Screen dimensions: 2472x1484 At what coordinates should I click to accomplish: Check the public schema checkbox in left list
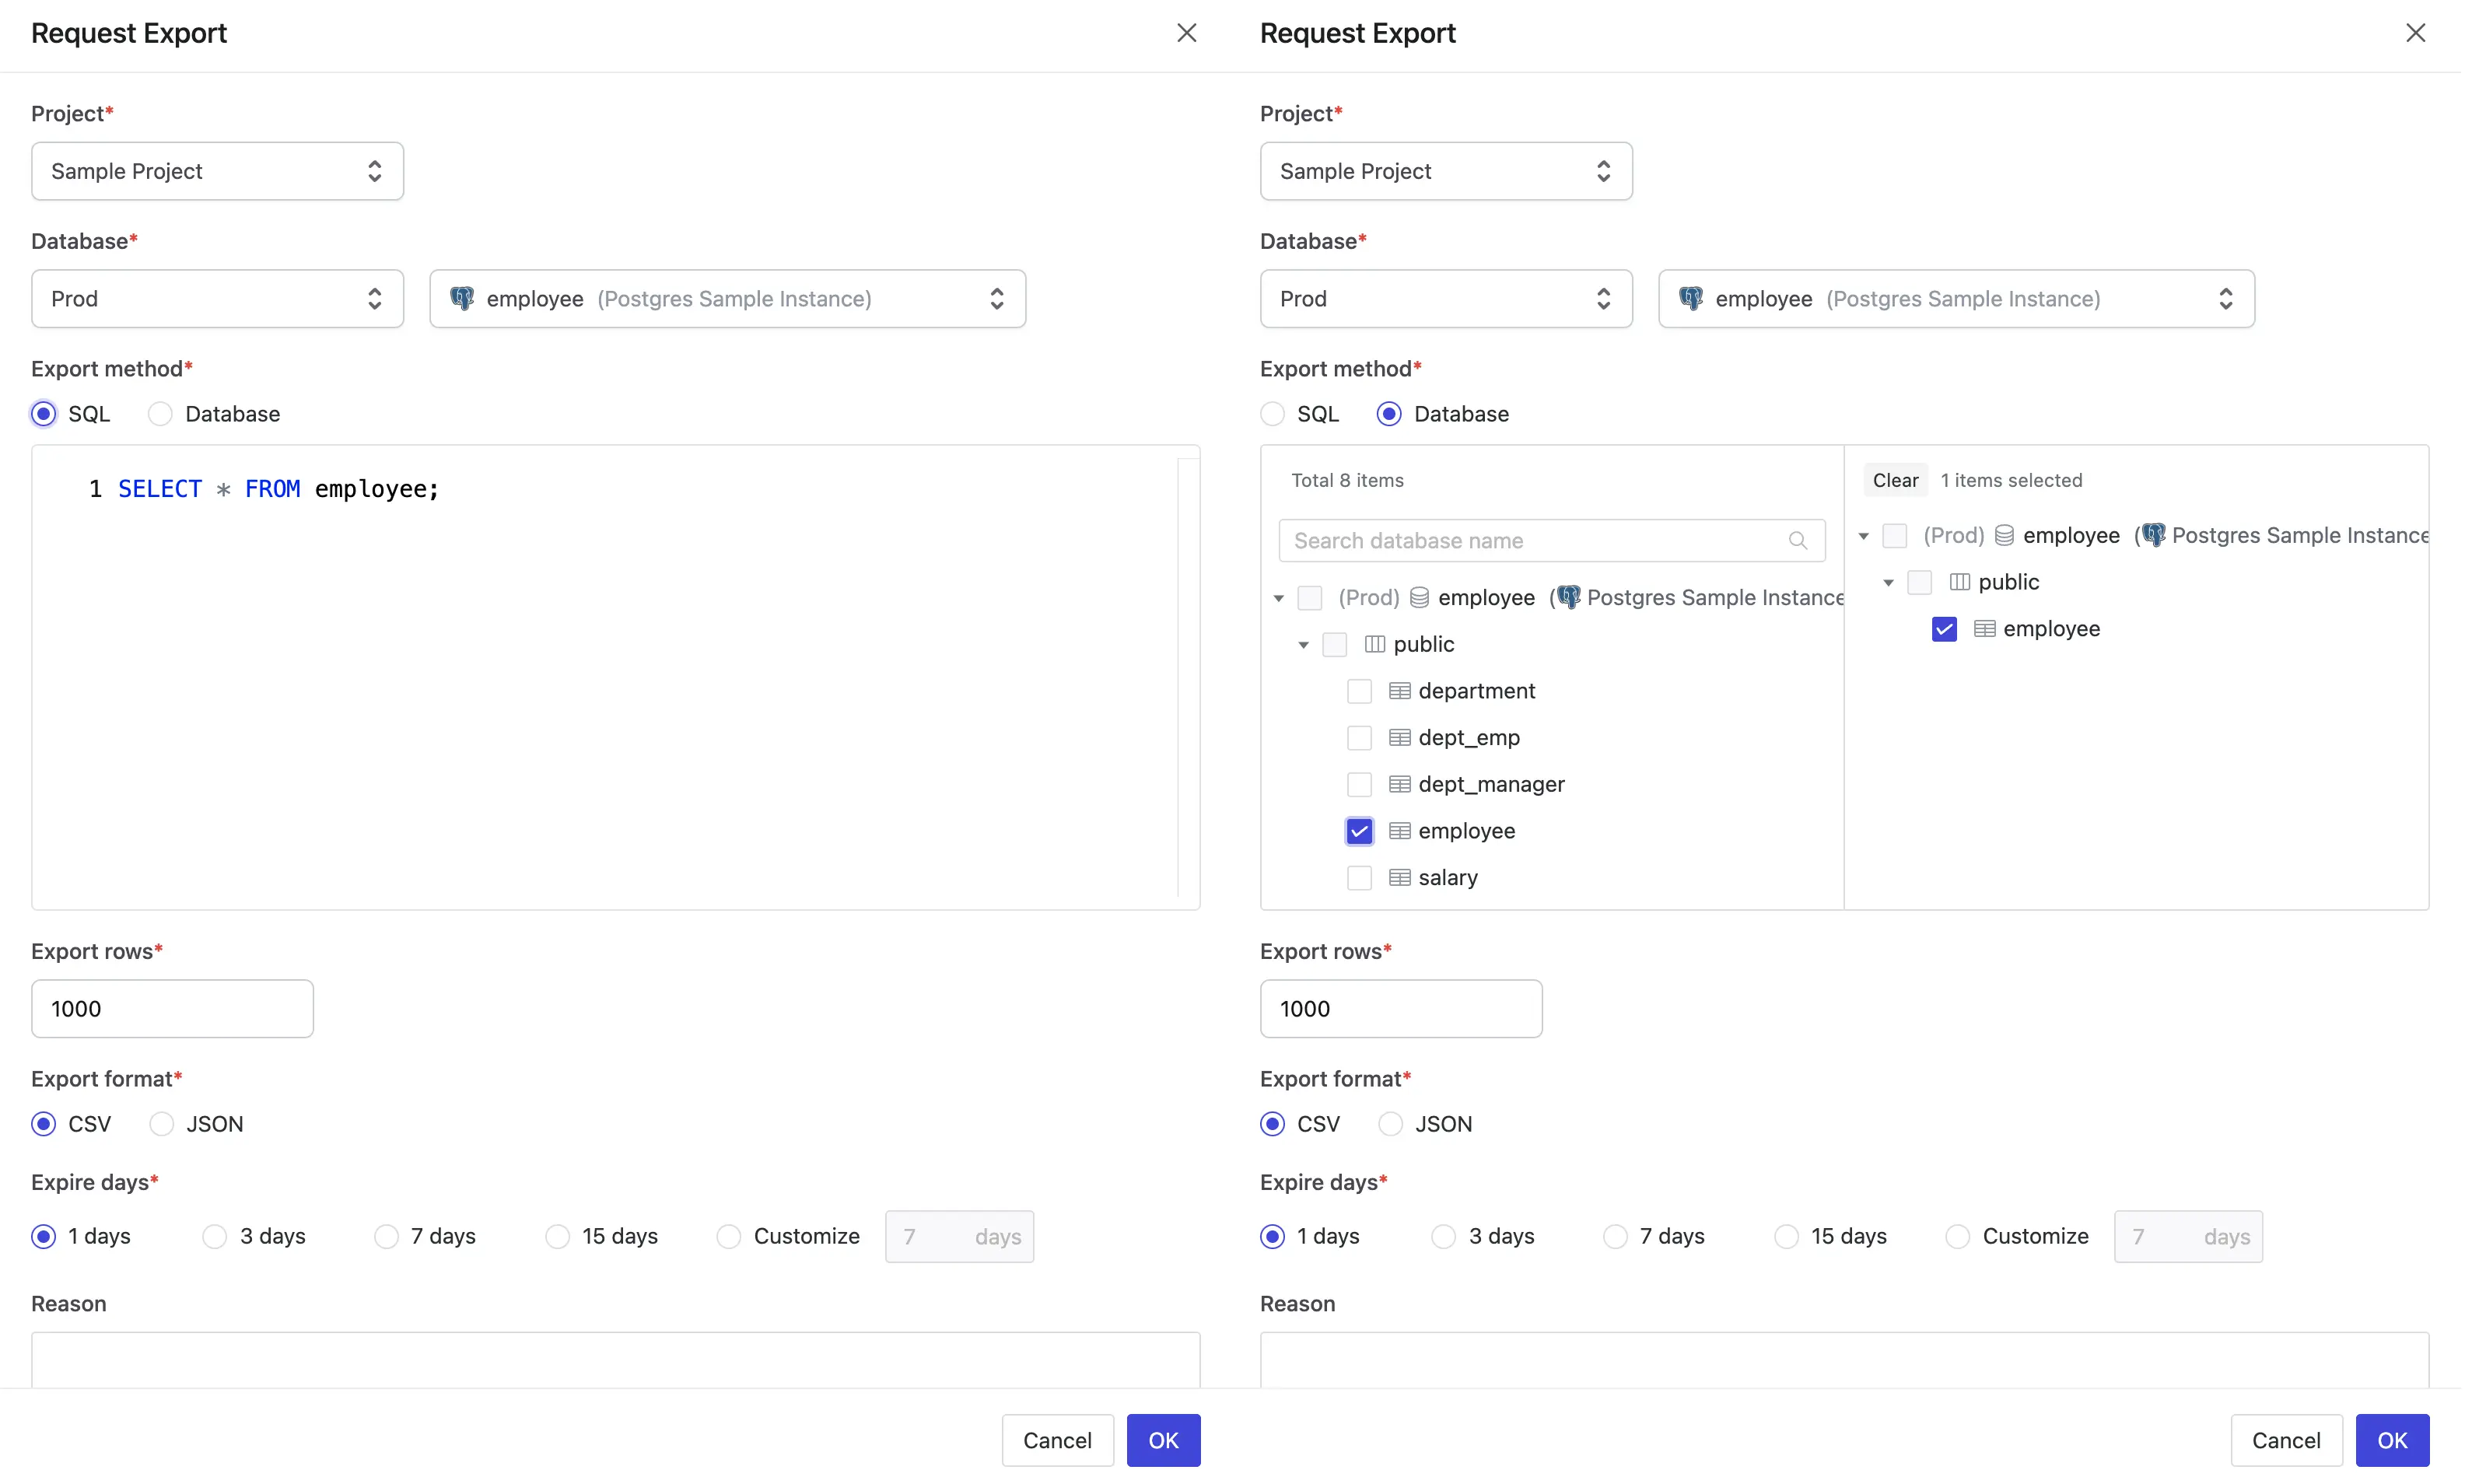pos(1335,645)
